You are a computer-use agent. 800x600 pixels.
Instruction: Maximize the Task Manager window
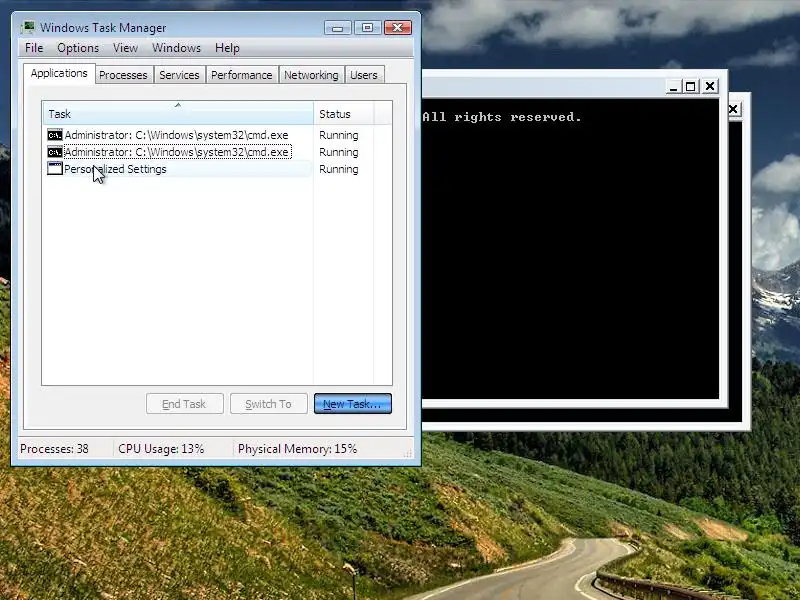tap(367, 28)
